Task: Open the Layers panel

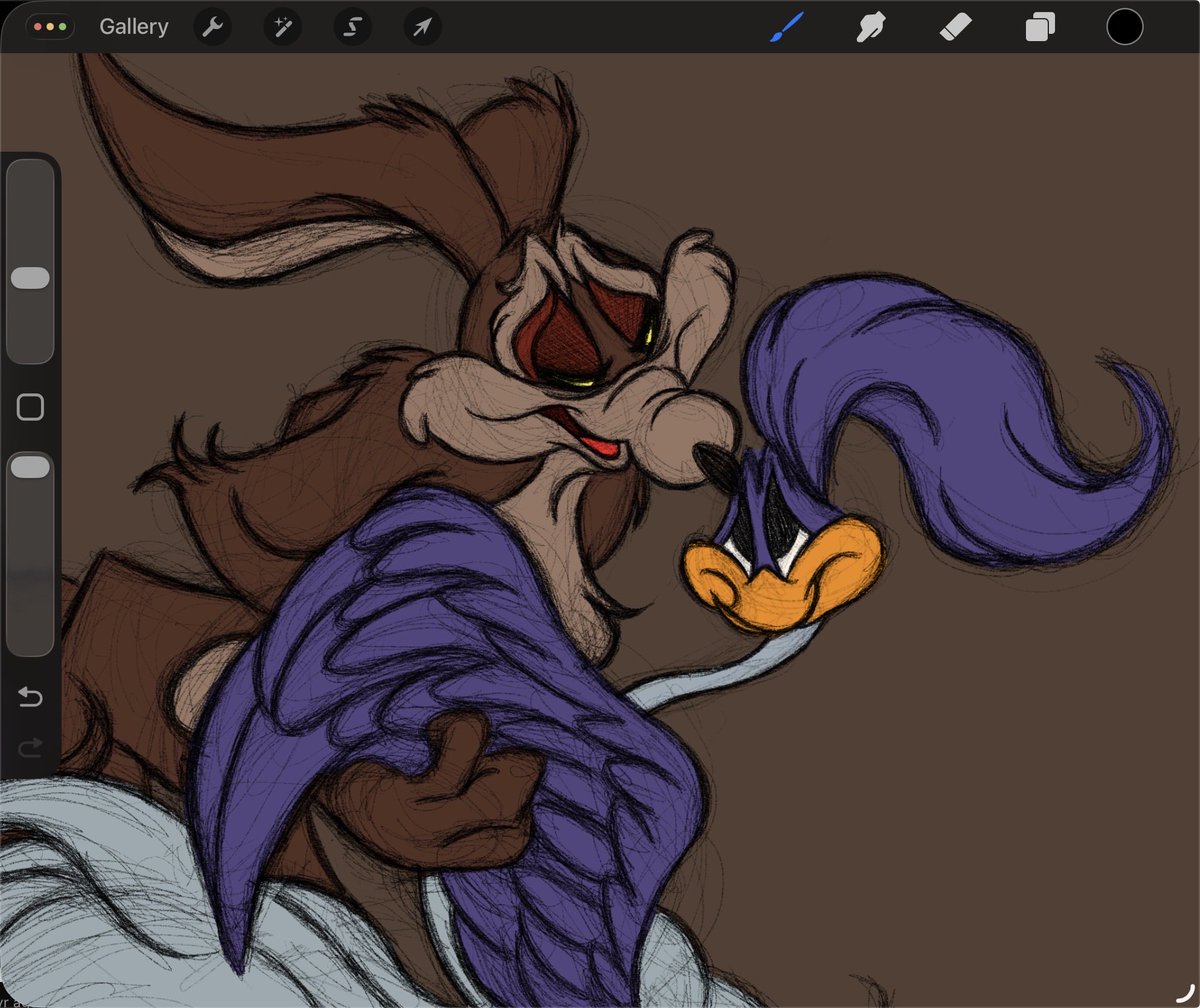Action: coord(1040,27)
